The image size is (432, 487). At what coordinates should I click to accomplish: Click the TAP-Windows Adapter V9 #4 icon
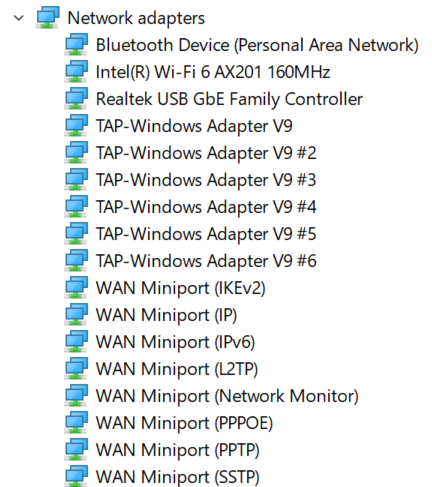tap(76, 206)
